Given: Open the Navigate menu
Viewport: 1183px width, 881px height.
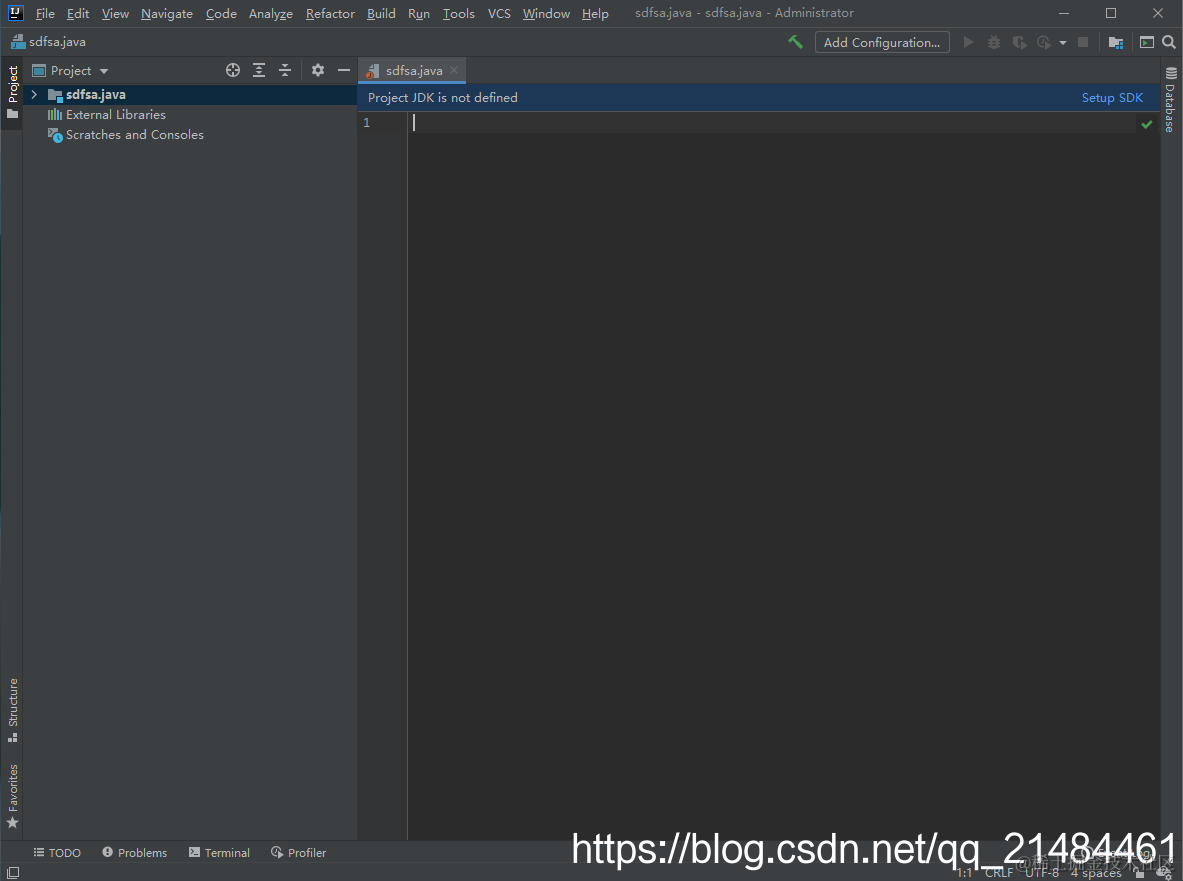Looking at the screenshot, I should point(167,14).
